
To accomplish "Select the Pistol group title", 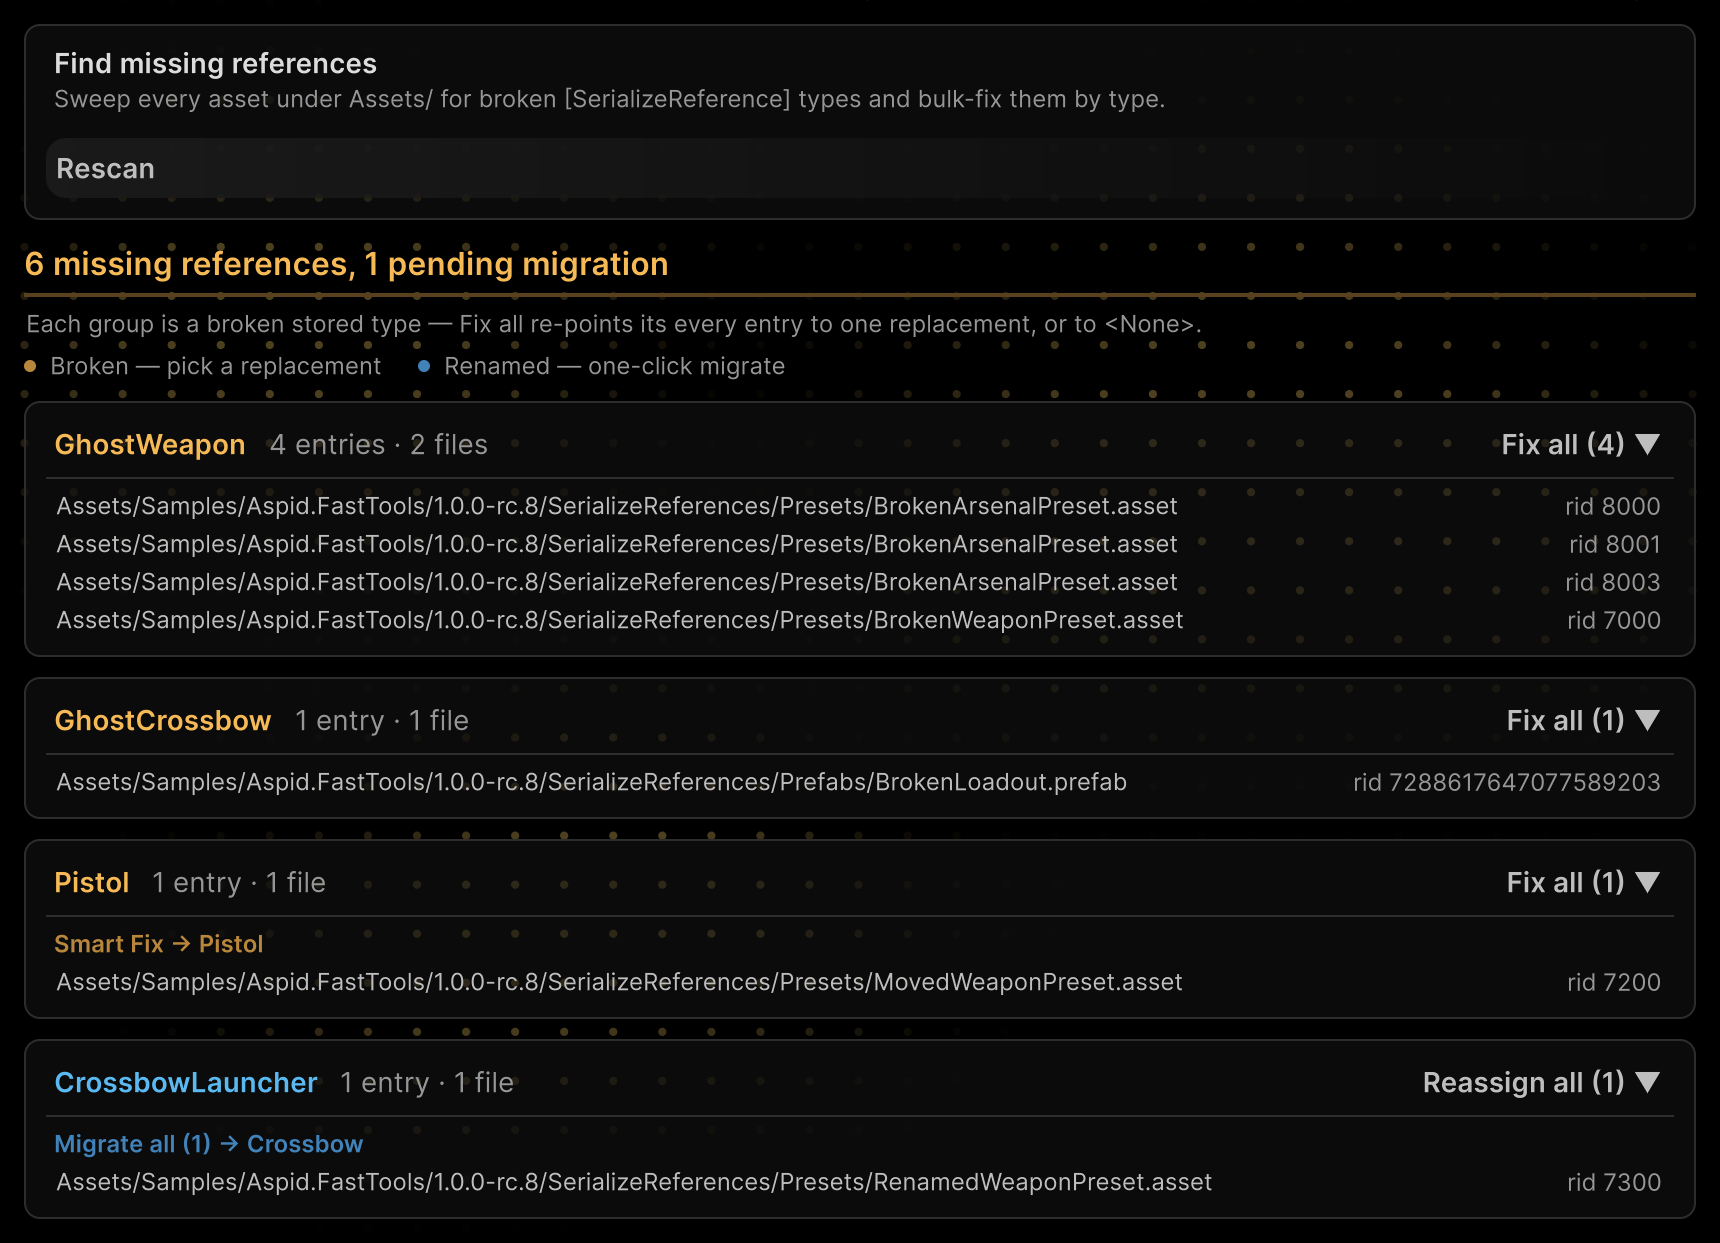I will [92, 882].
